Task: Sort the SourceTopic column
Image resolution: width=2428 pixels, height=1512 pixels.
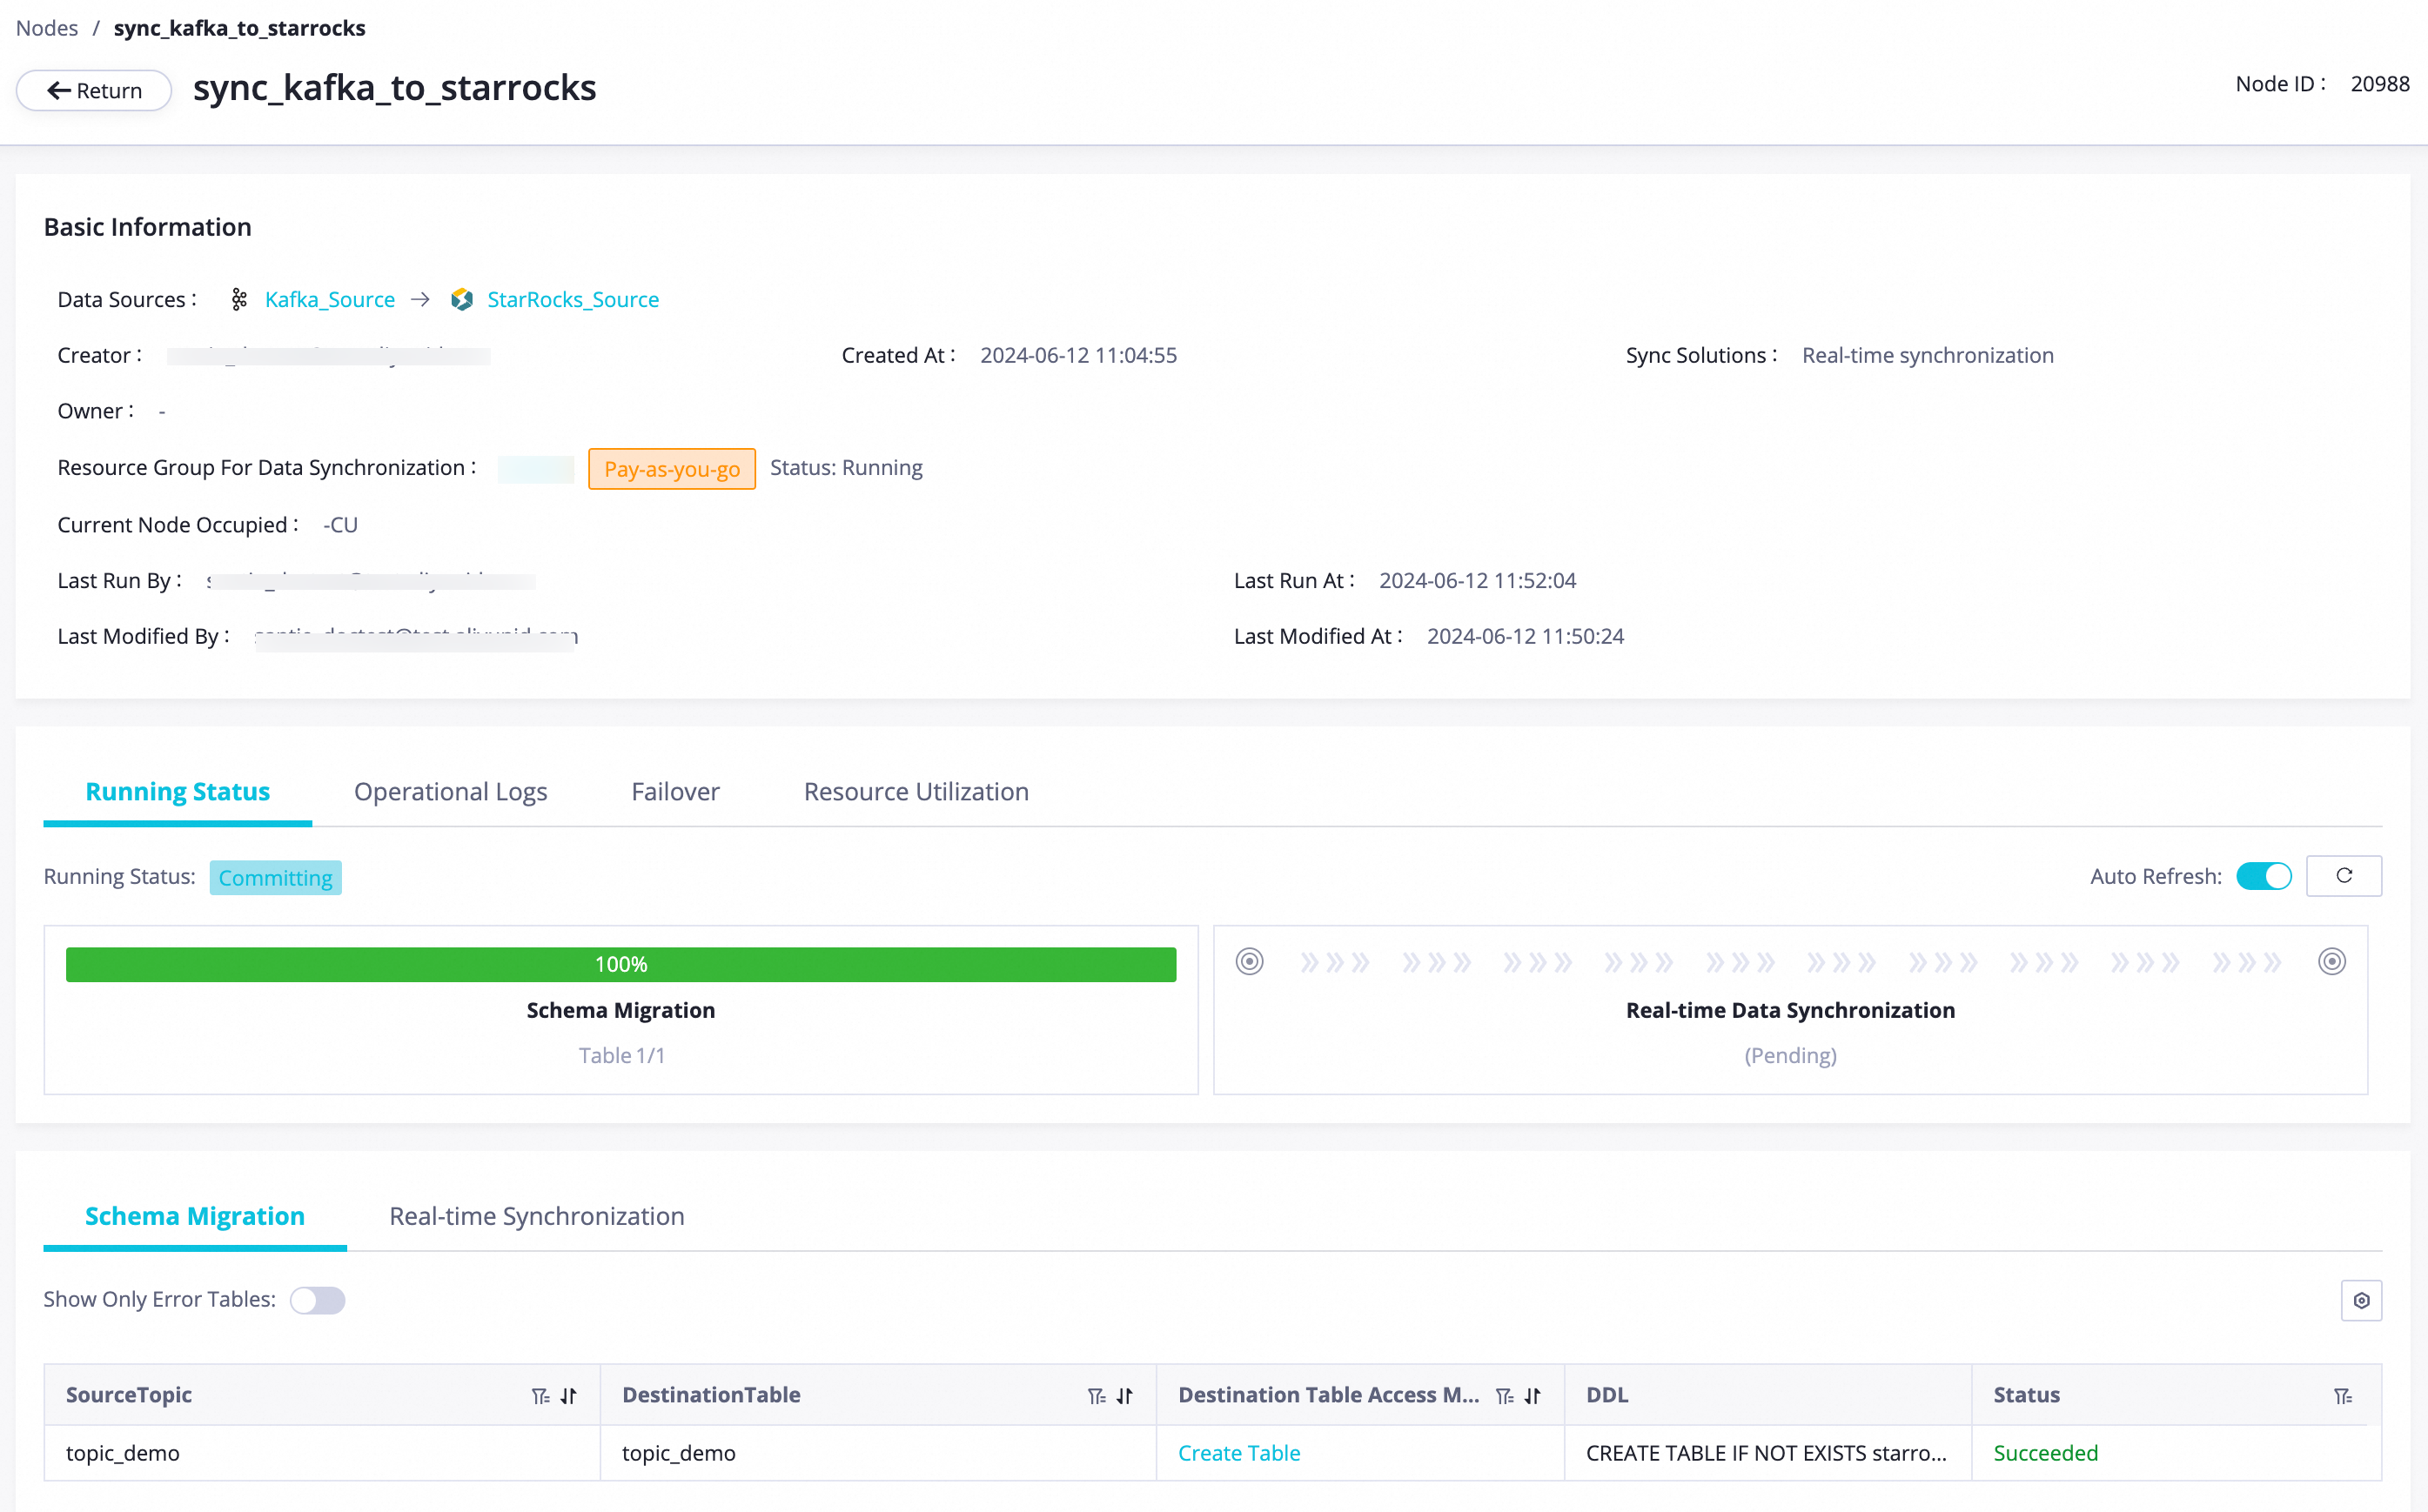Action: click(x=569, y=1395)
